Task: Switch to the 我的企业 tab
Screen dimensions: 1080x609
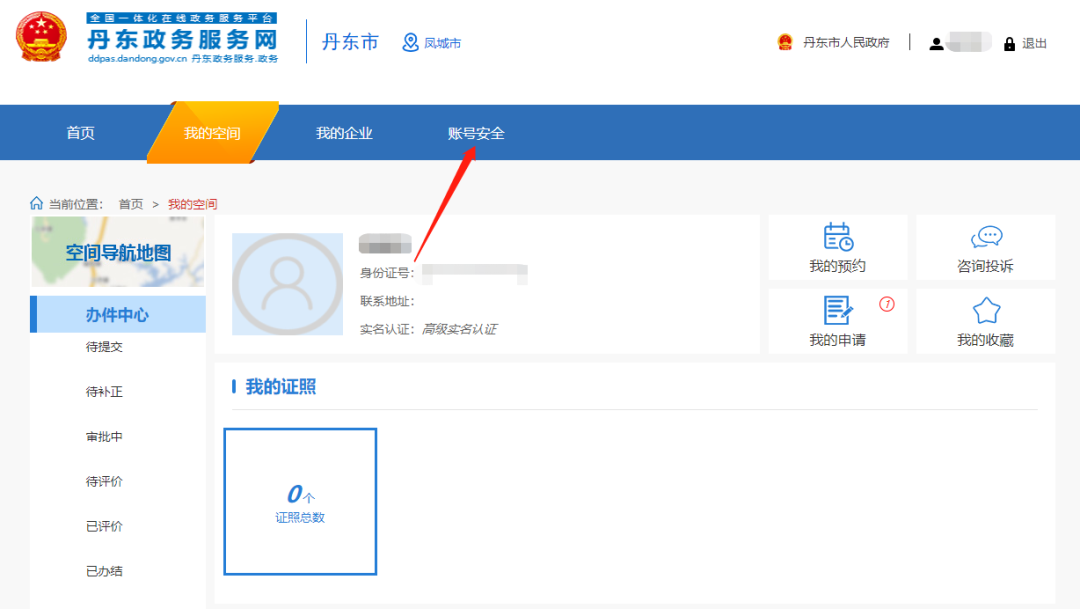Action: [x=342, y=132]
